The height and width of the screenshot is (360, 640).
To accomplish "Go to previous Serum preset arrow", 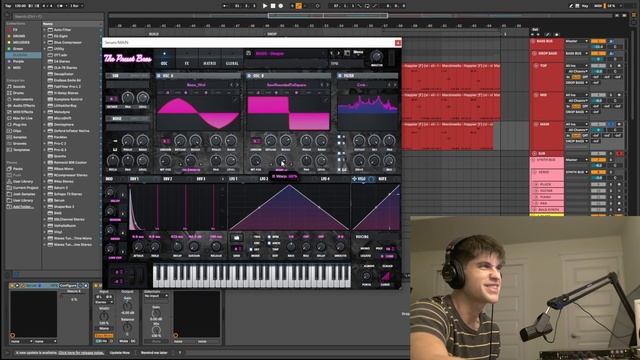I will pos(331,53).
